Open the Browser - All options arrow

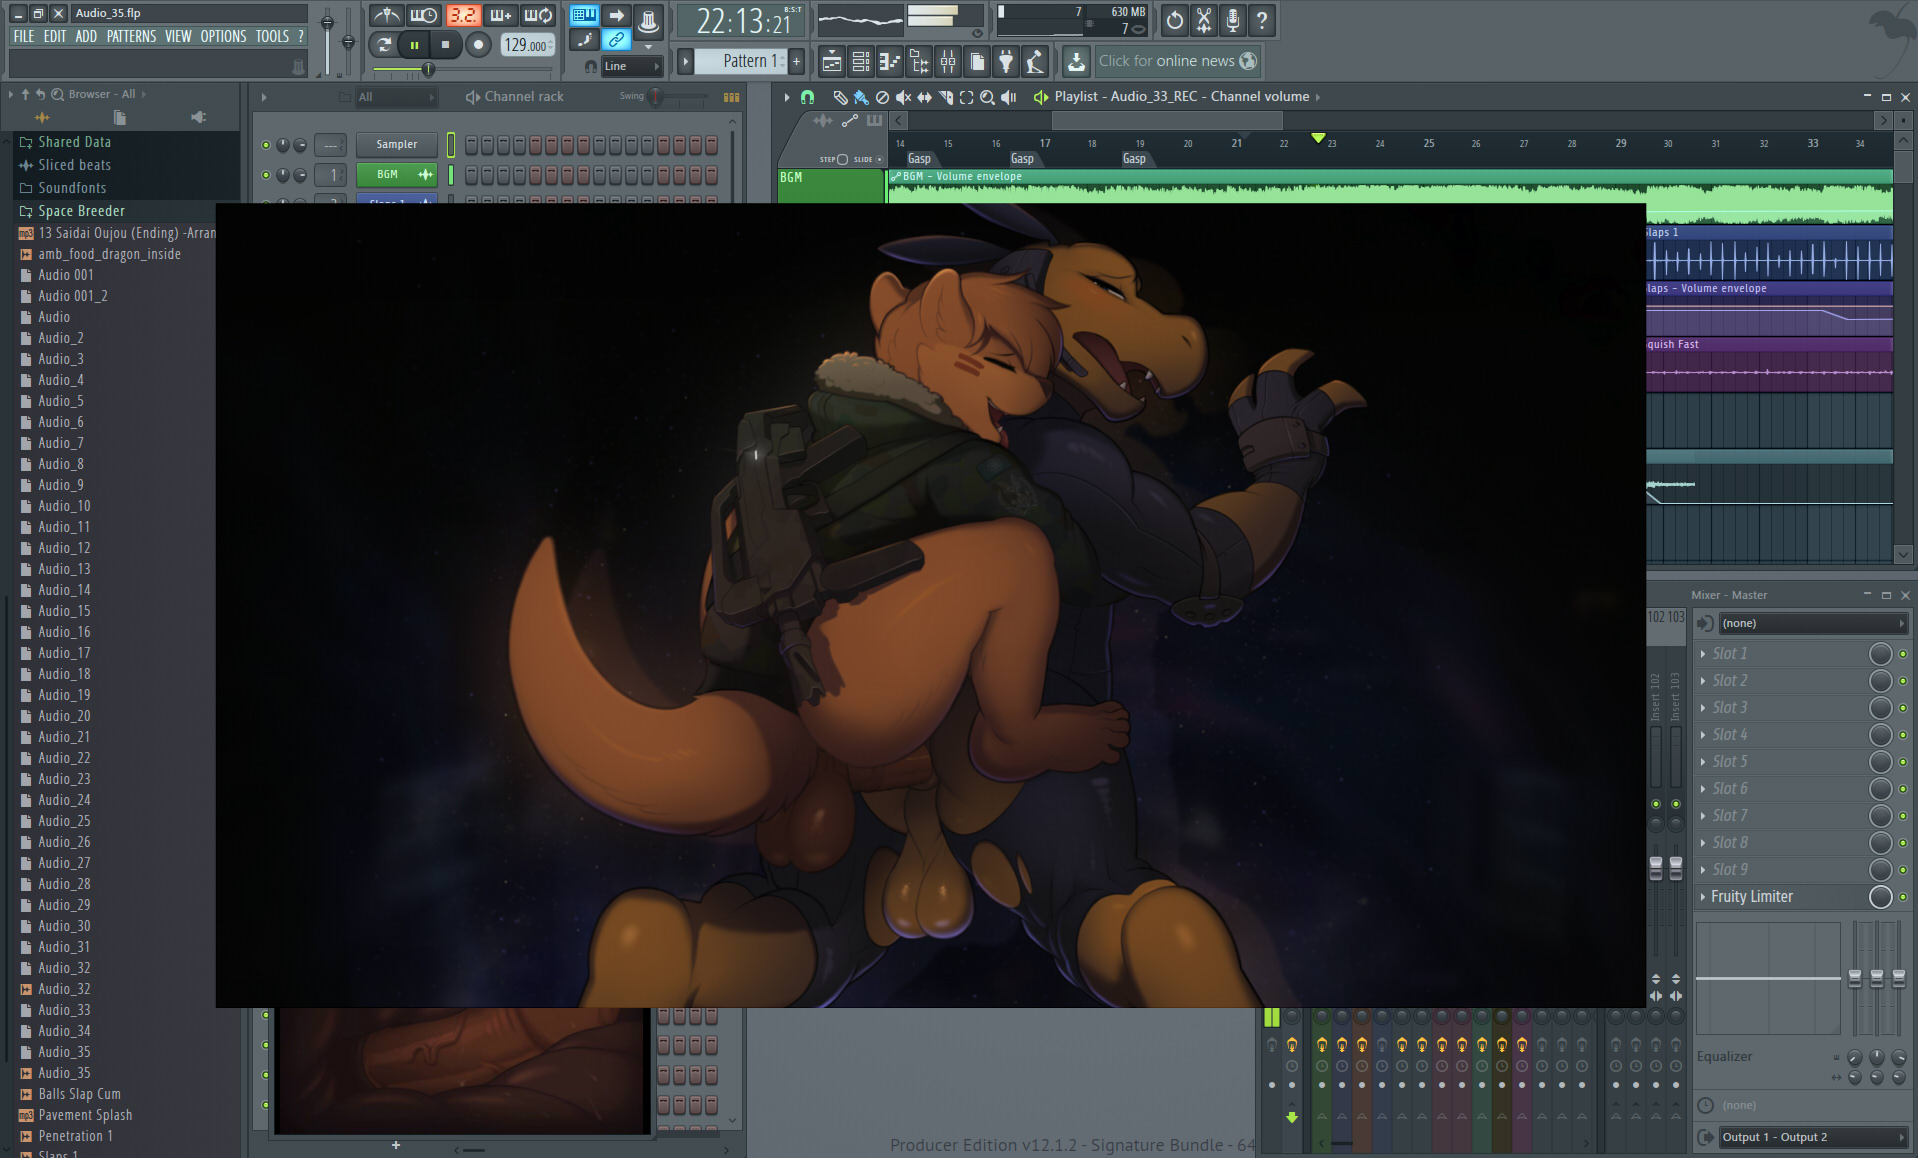[x=143, y=94]
